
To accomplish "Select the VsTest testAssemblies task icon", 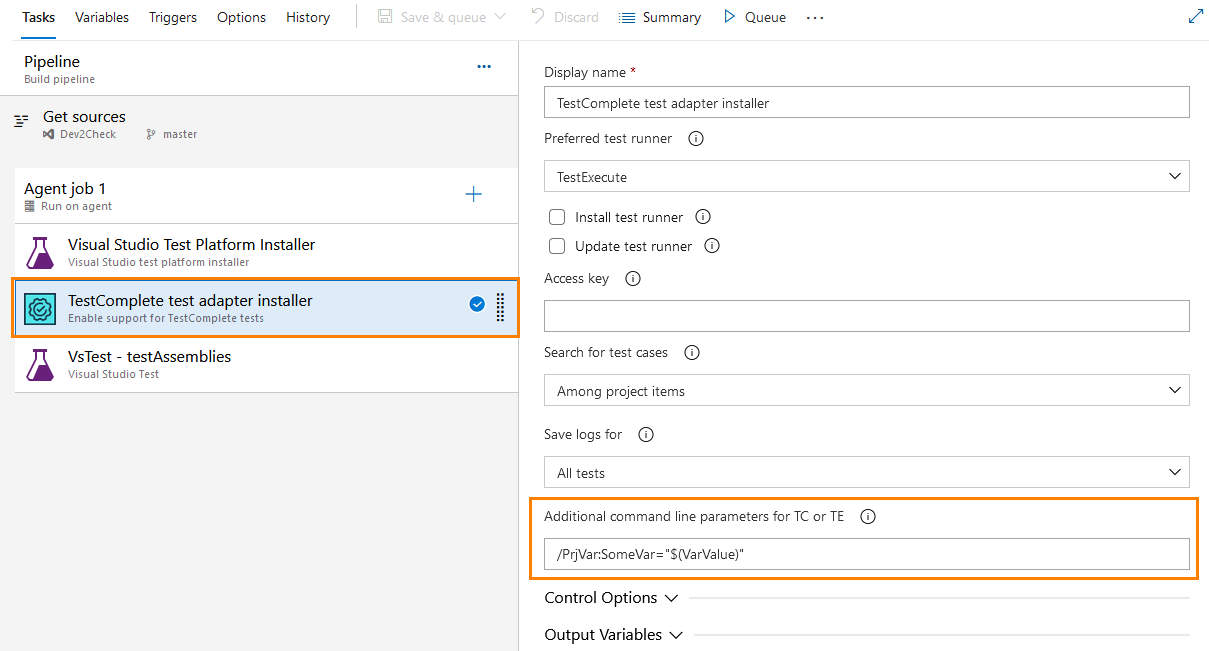I will (x=40, y=364).
